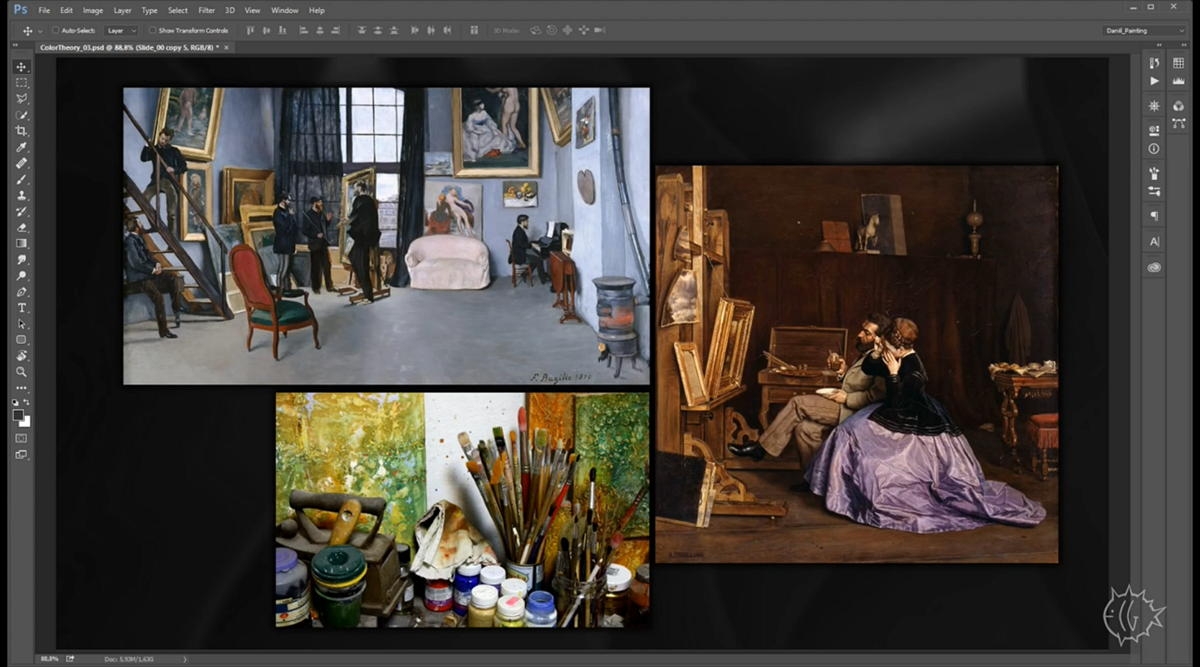Swap foreground and background colors
The width and height of the screenshot is (1200, 667).
coord(27,402)
